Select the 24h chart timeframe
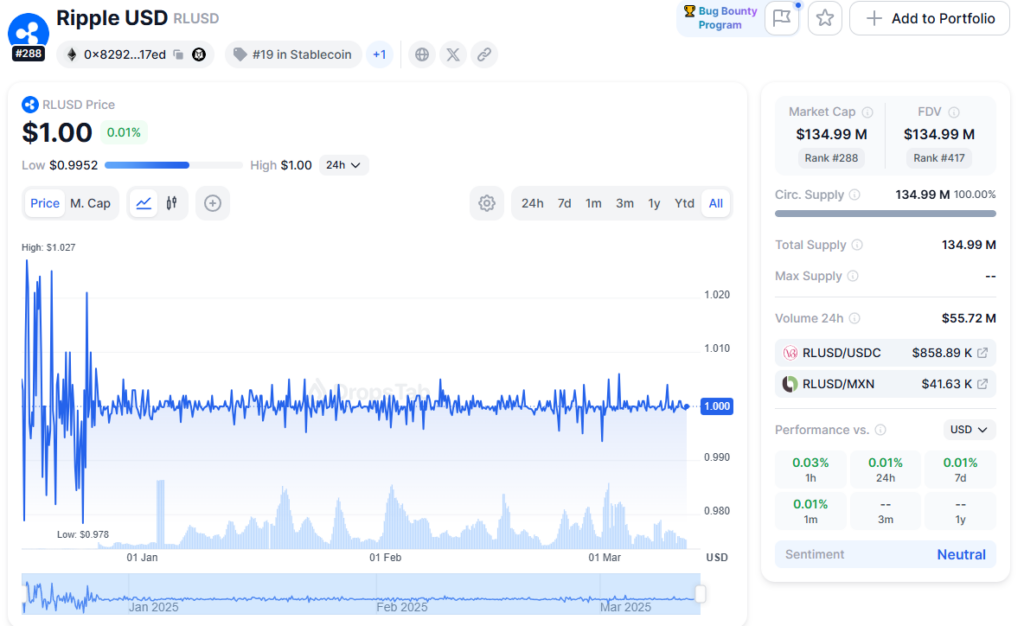 pyautogui.click(x=532, y=203)
